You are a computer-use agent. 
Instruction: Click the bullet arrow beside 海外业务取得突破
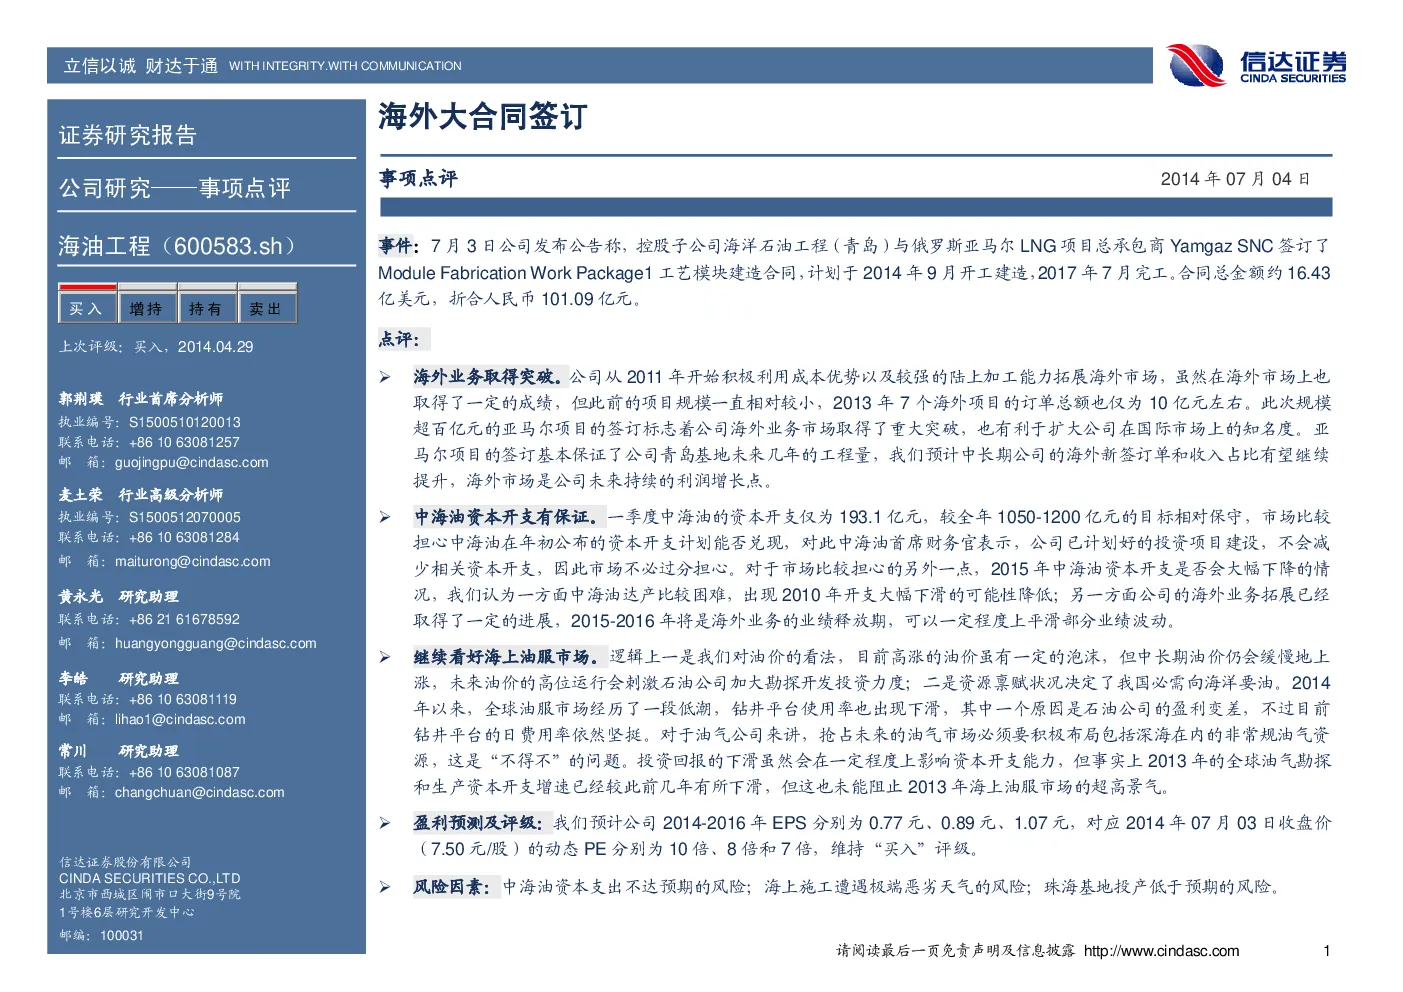(385, 377)
